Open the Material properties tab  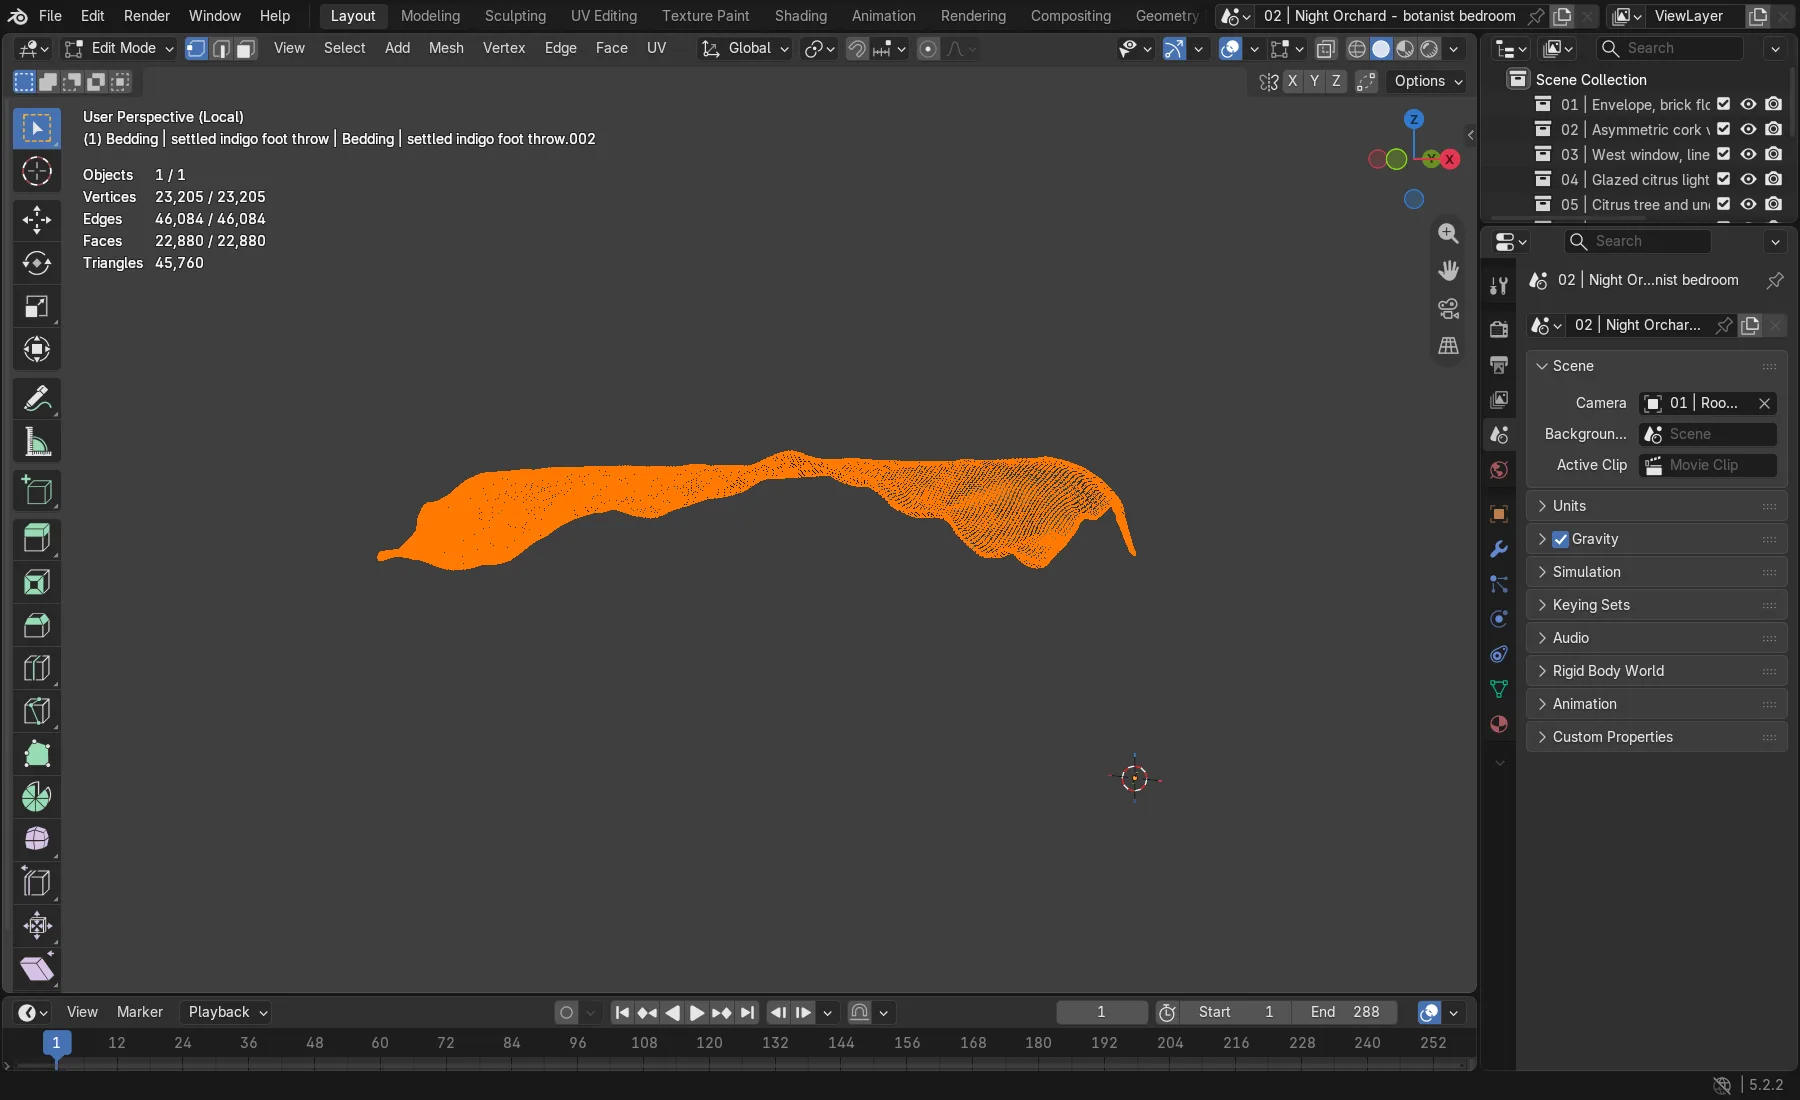tap(1498, 724)
